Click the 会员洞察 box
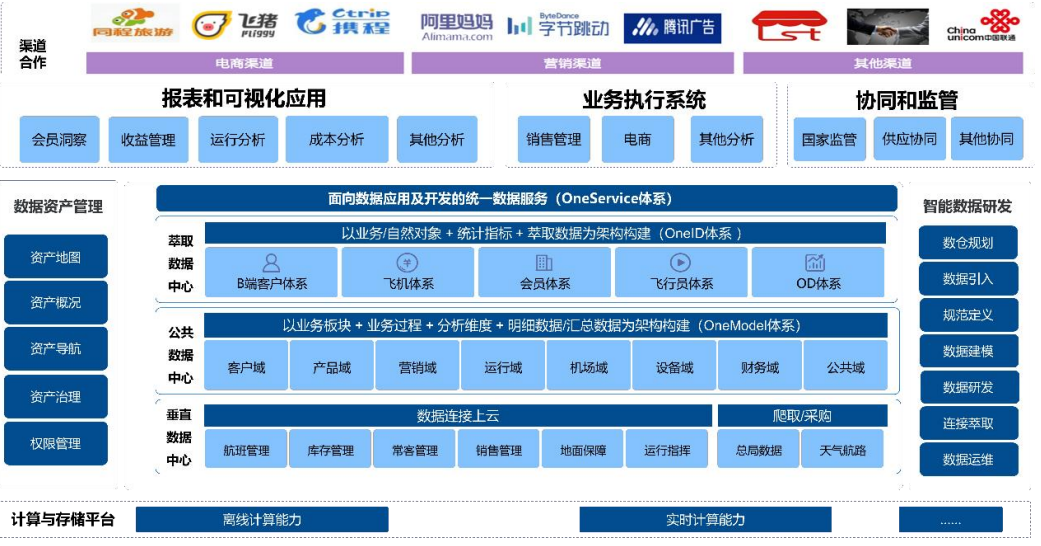The image size is (1041, 546). point(59,140)
